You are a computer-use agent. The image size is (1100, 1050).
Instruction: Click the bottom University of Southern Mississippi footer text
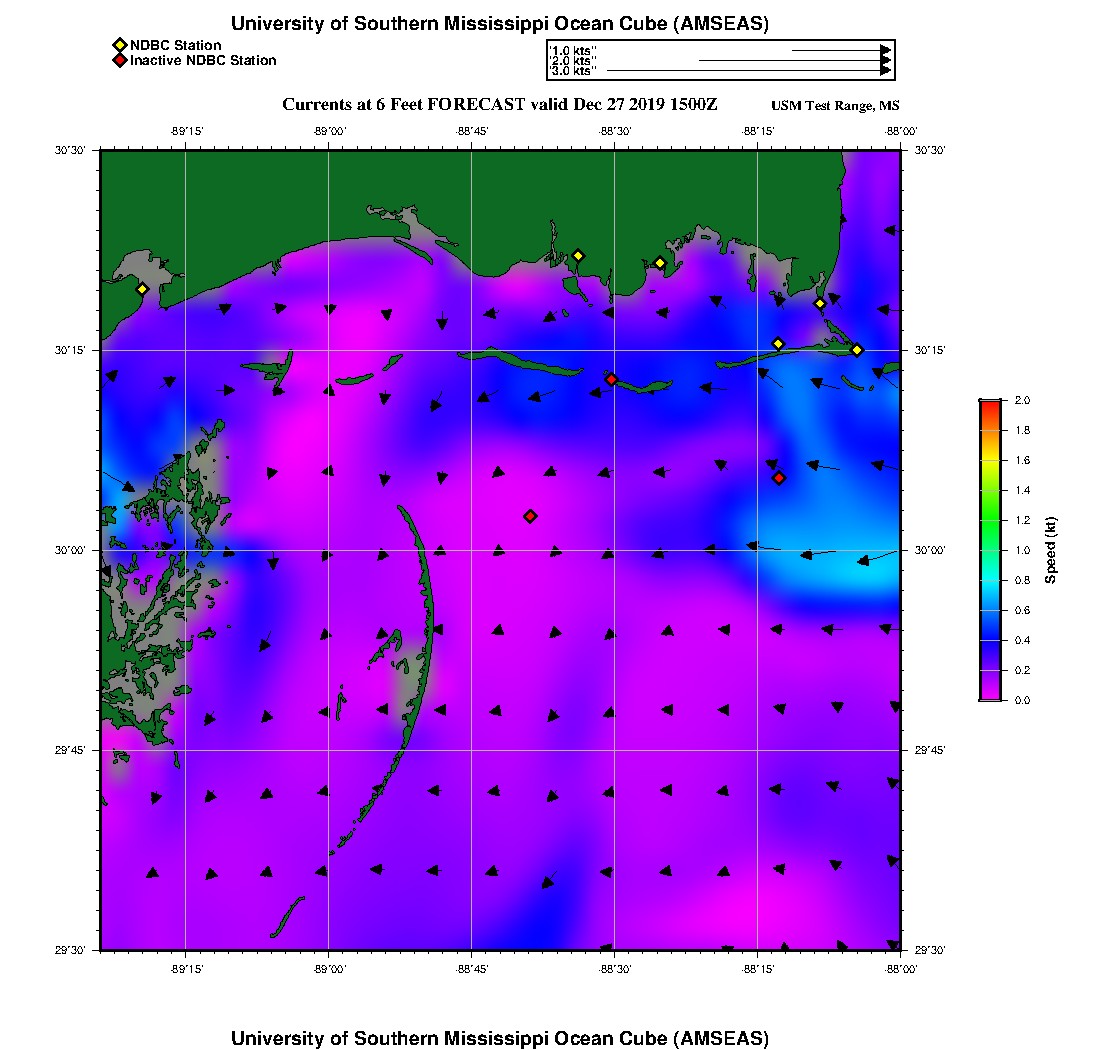pyautogui.click(x=499, y=1038)
